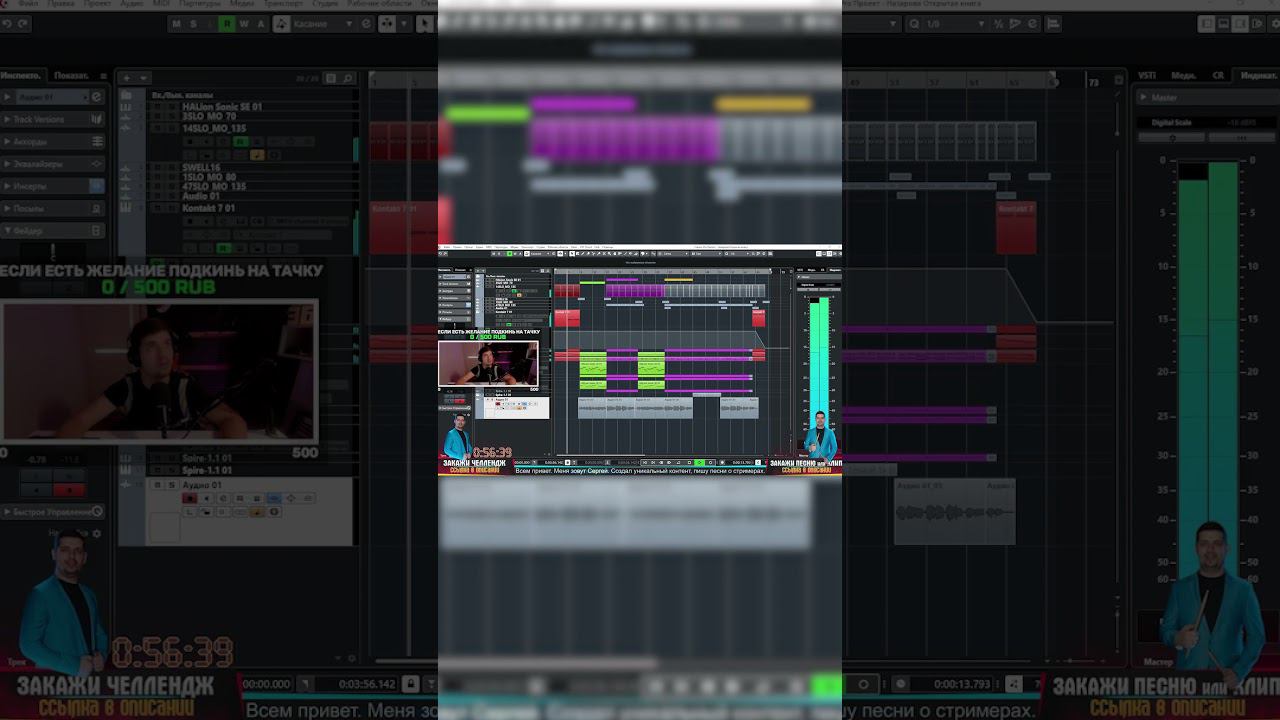
Task: Click the undo arrow in background toolbar
Action: point(7,24)
